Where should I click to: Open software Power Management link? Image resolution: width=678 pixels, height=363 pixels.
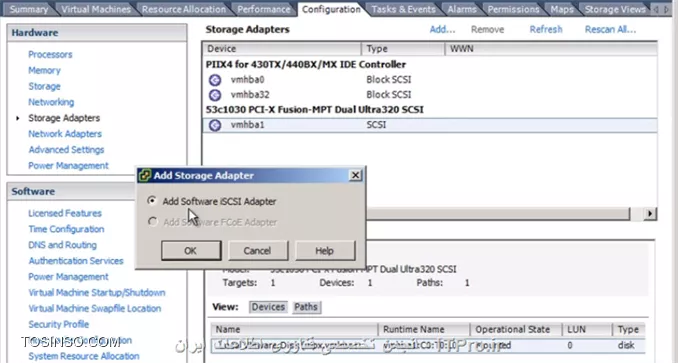(68, 277)
